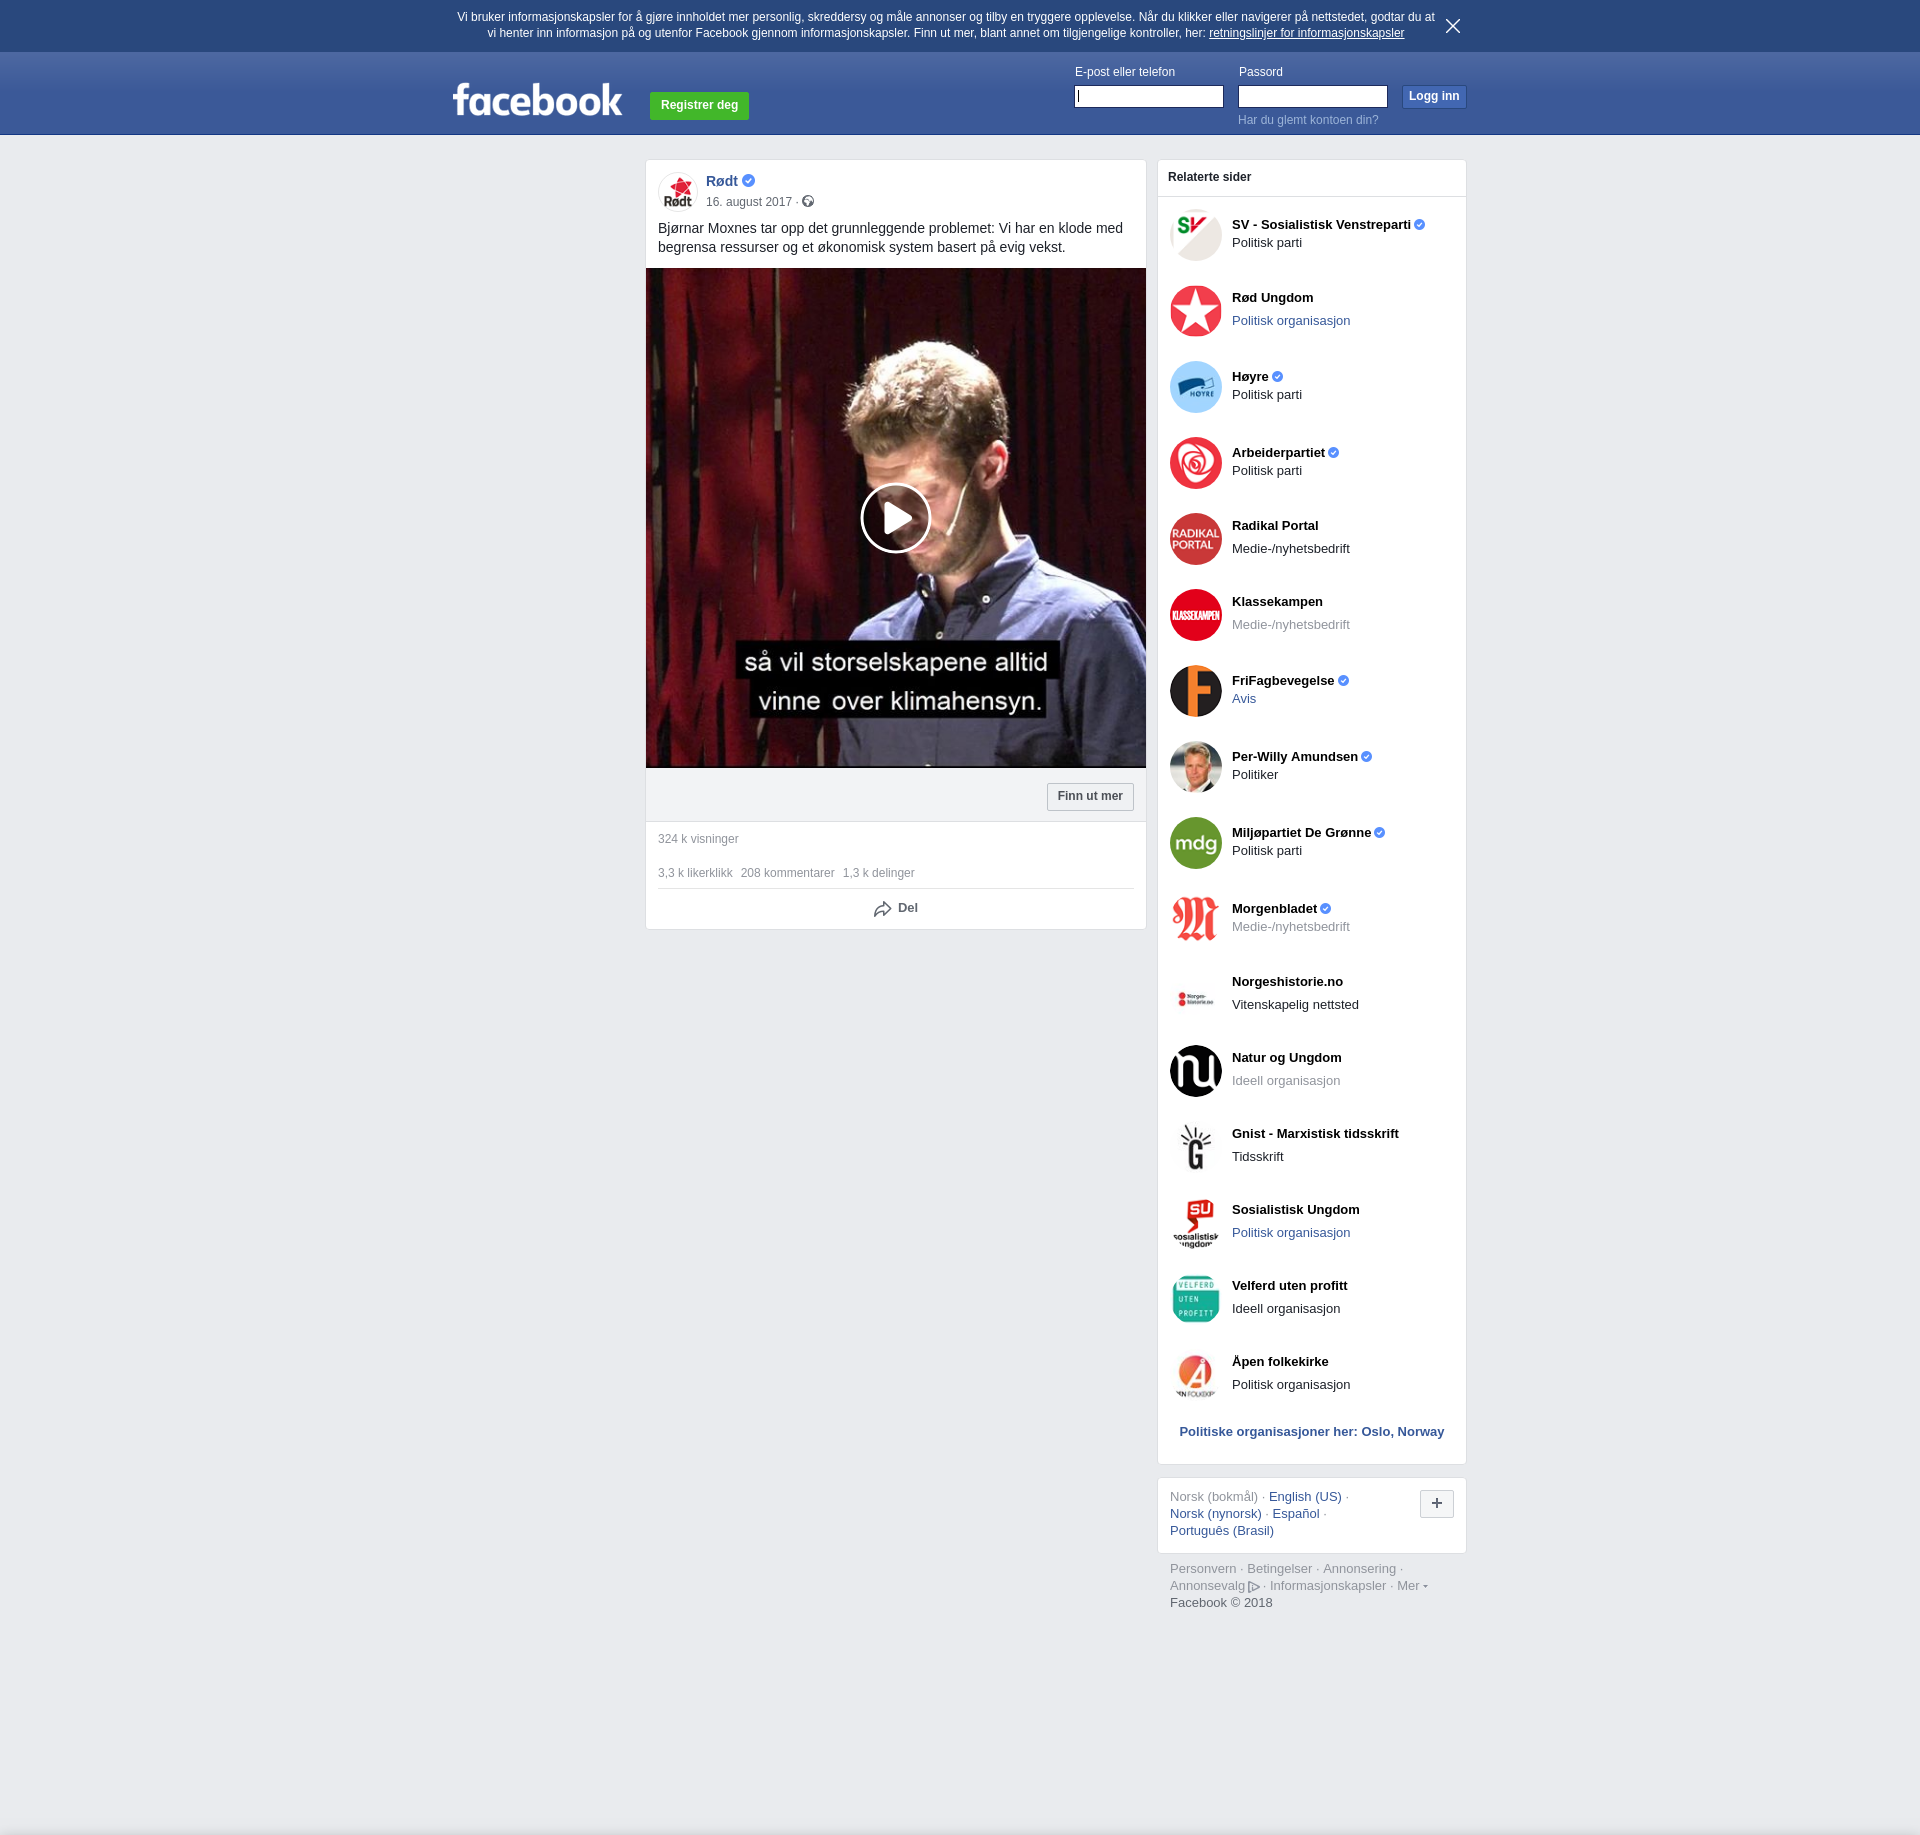The height and width of the screenshot is (1835, 1920).
Task: Open retningslinjer for informasjonskapsler link
Action: click(1306, 33)
